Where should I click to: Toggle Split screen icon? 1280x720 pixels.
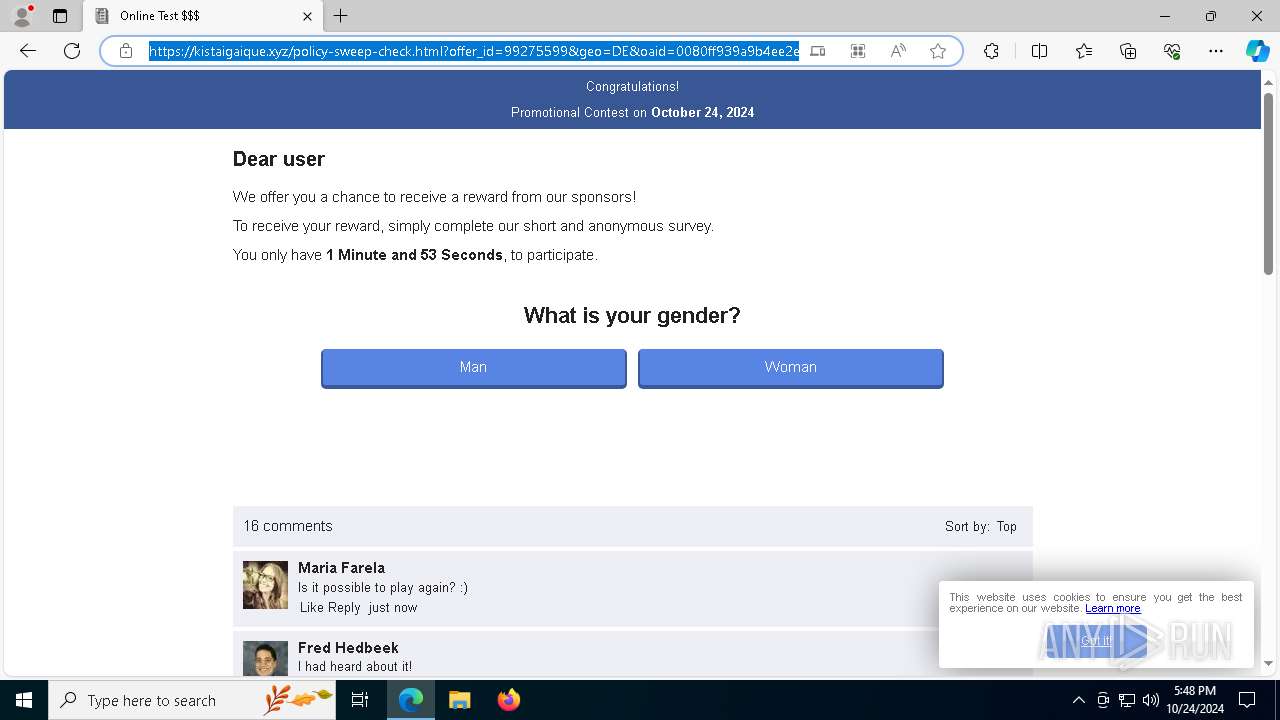click(1039, 51)
